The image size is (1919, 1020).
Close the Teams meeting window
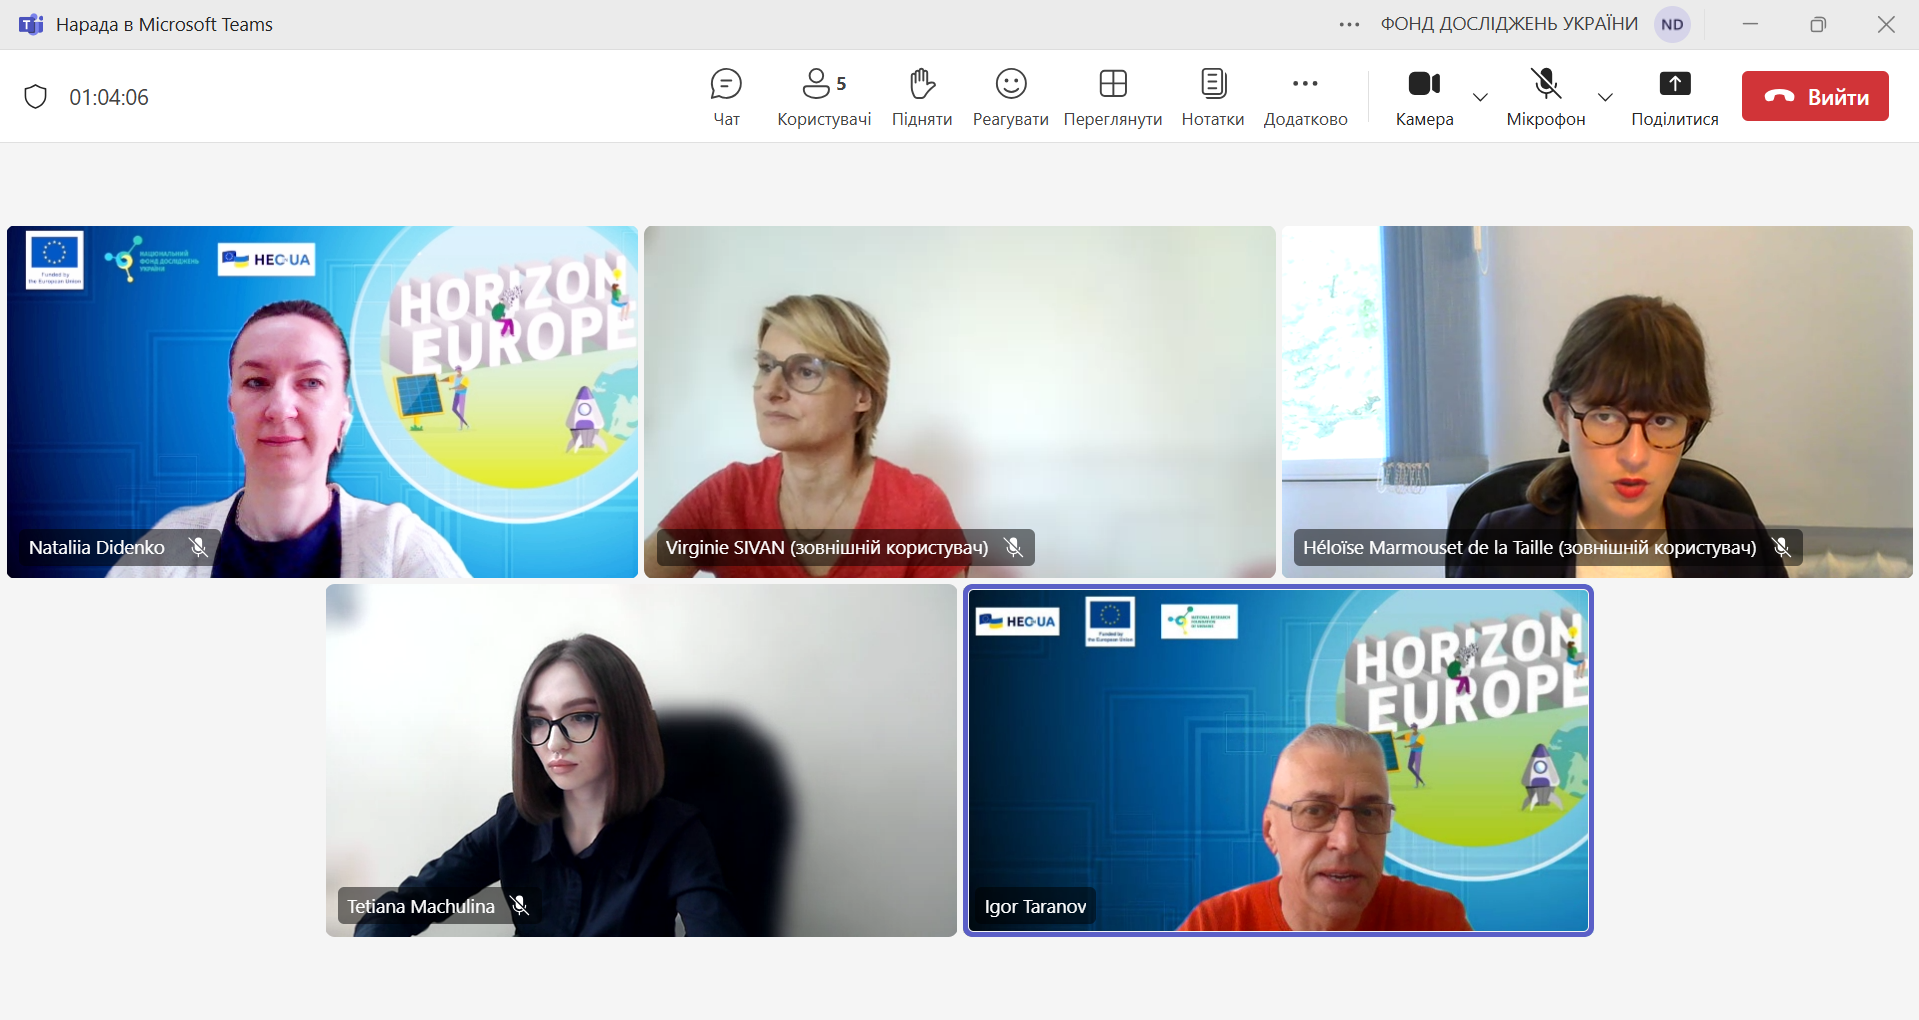coord(1886,24)
